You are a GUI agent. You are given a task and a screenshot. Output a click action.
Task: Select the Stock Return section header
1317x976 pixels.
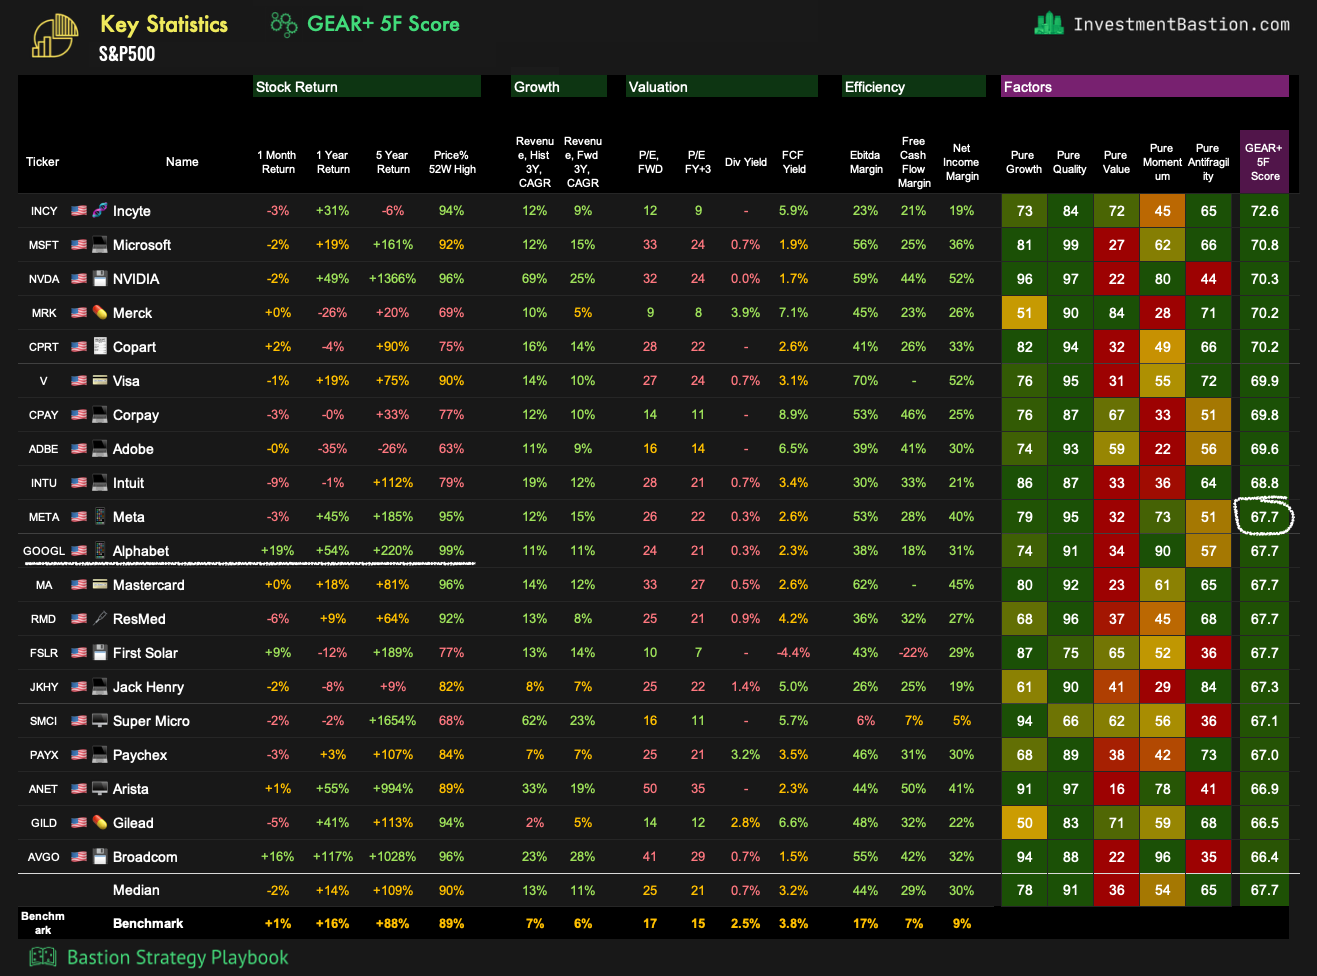point(367,87)
